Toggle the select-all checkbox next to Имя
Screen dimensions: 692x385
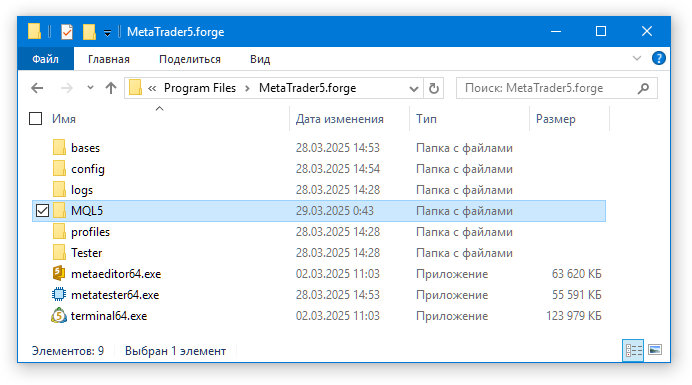click(x=35, y=119)
